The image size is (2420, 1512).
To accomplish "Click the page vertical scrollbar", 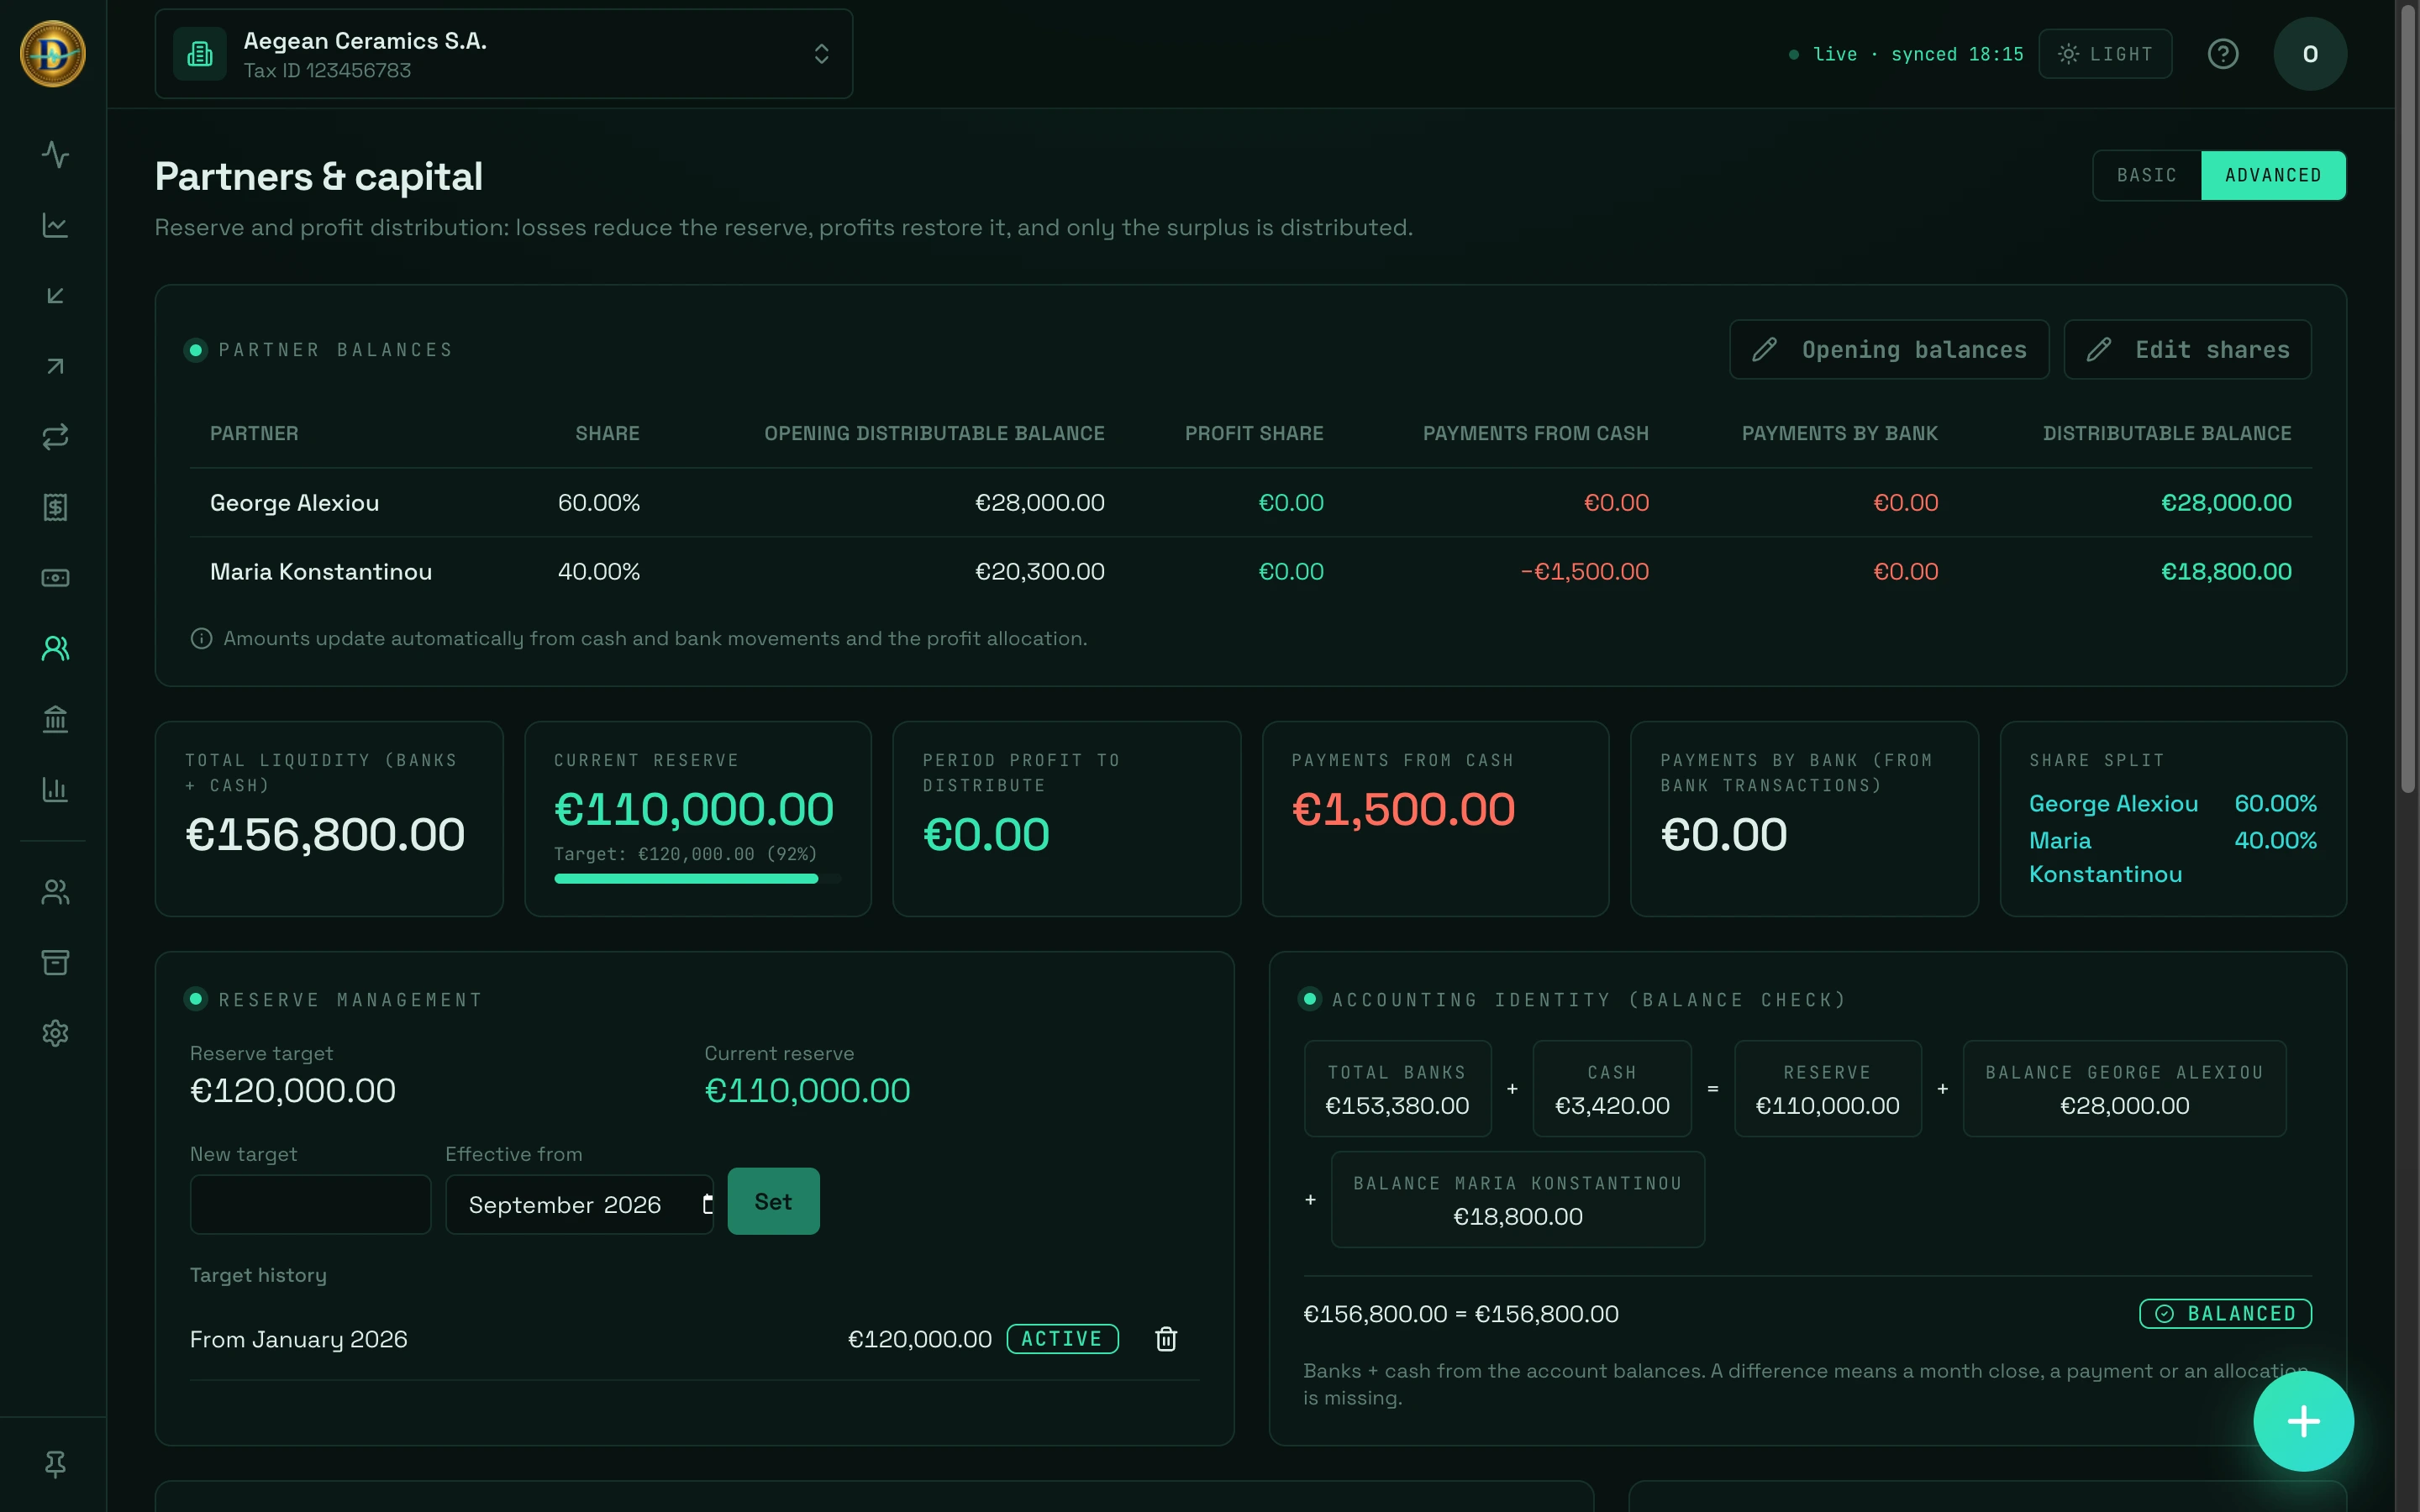I will [2407, 400].
